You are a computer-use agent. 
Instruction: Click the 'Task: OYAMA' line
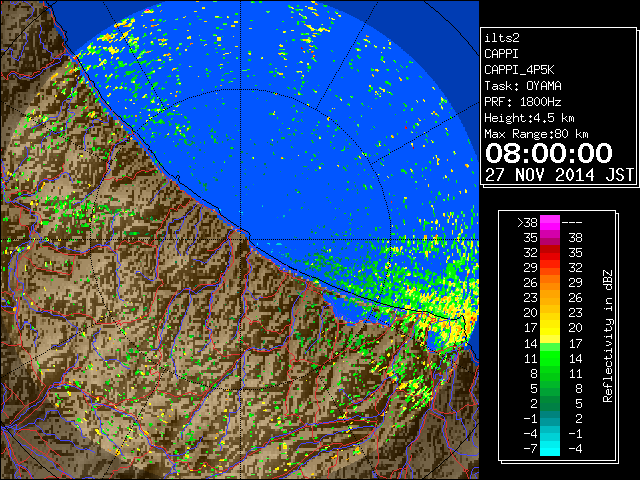pos(523,86)
